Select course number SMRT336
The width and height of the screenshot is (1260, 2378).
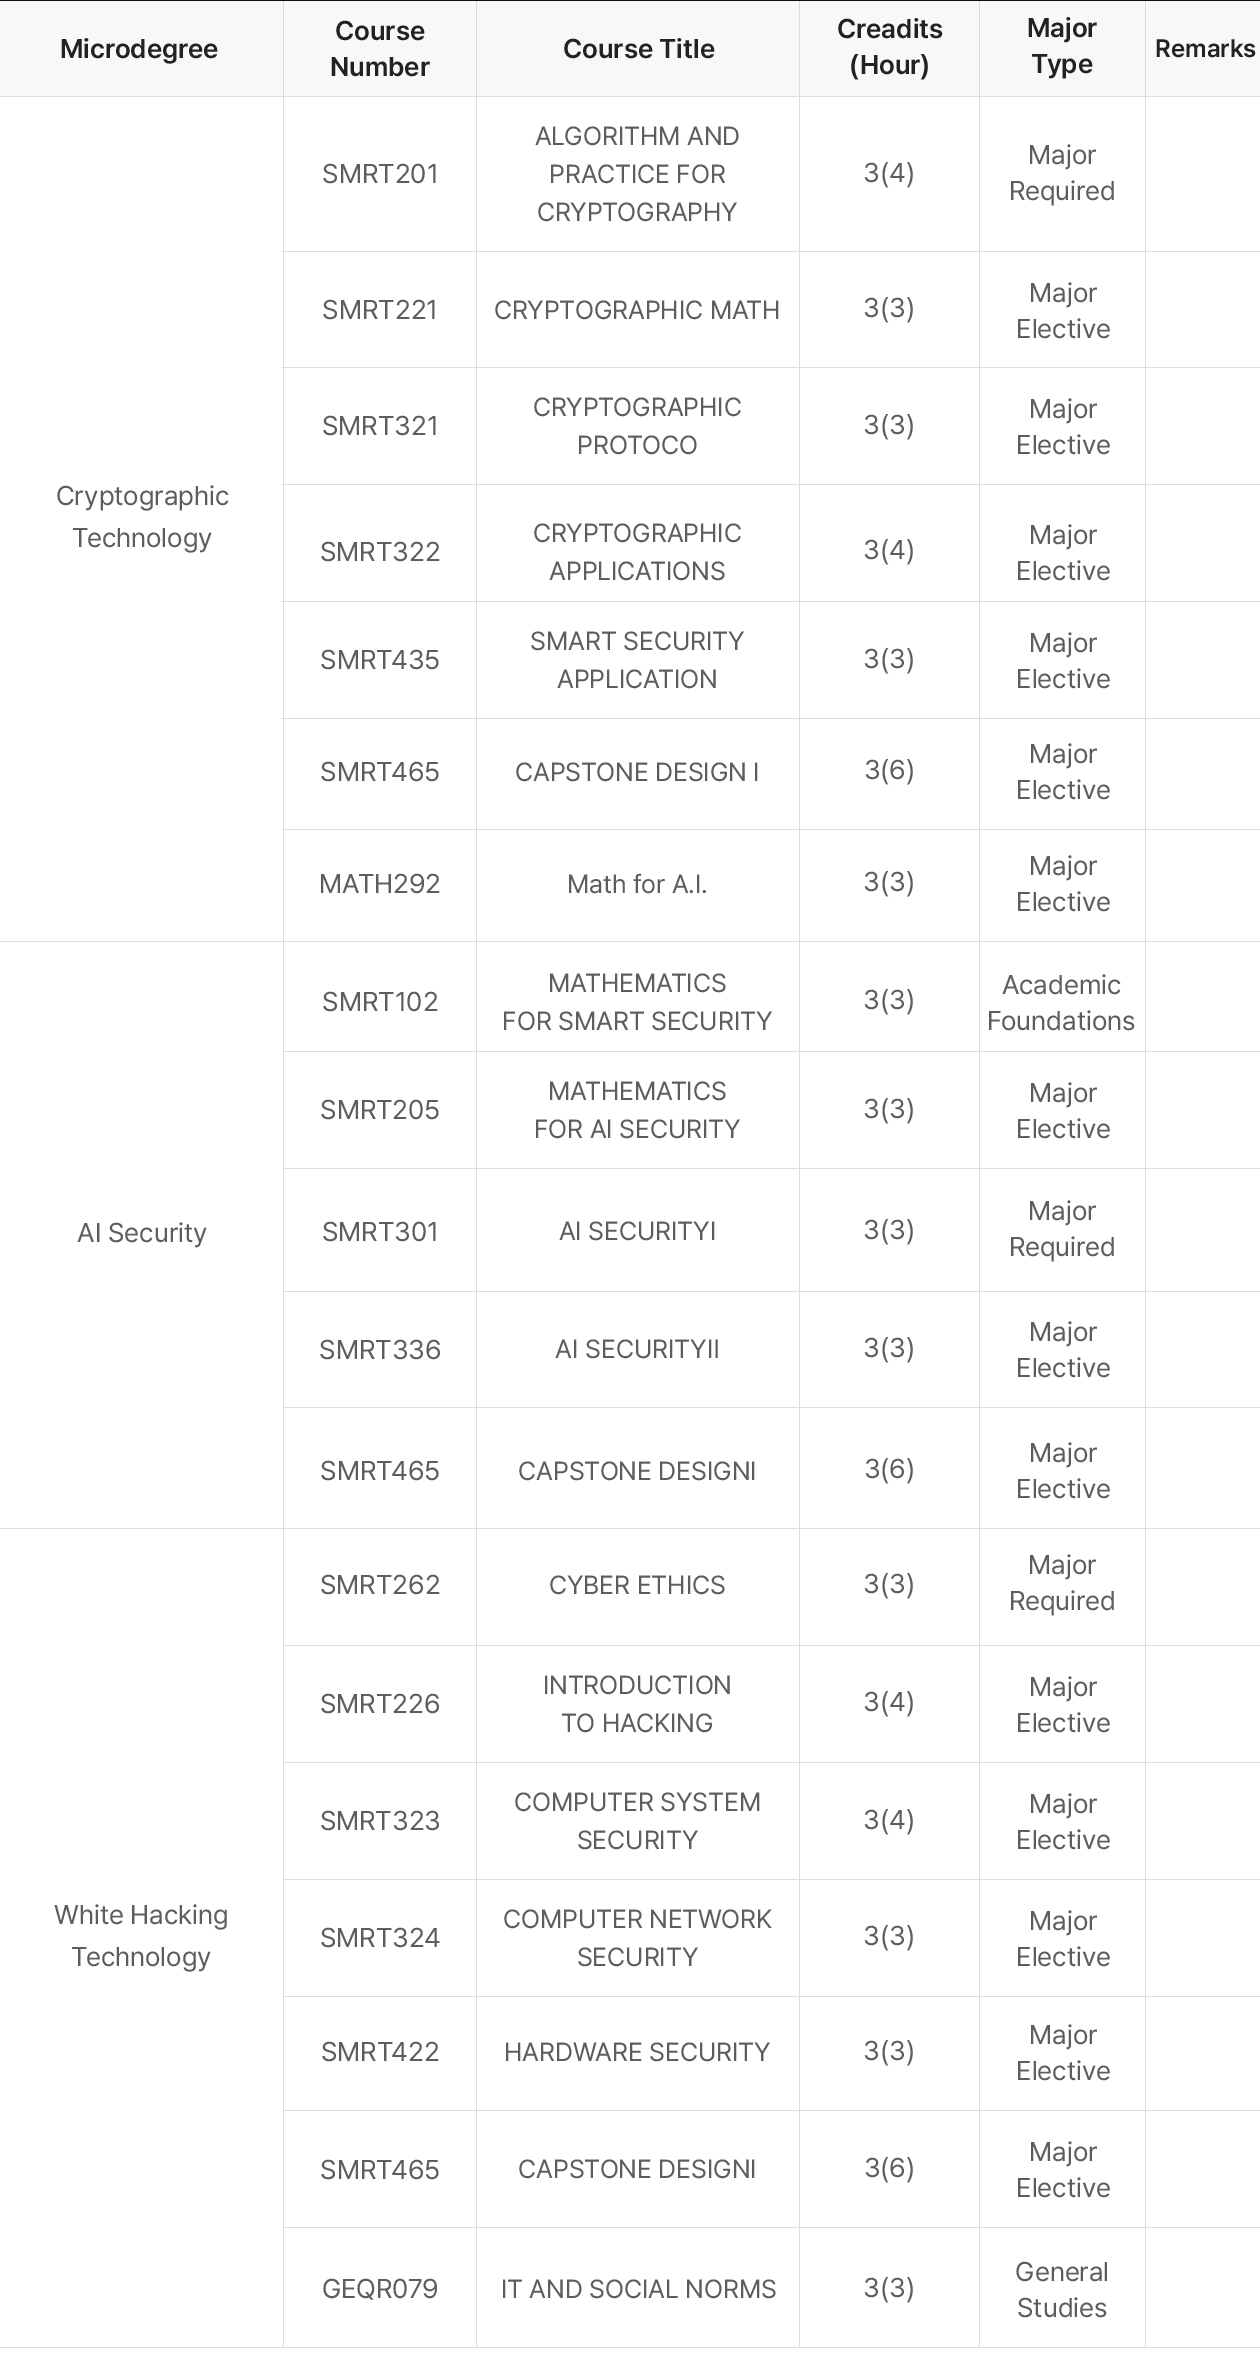pos(380,1350)
